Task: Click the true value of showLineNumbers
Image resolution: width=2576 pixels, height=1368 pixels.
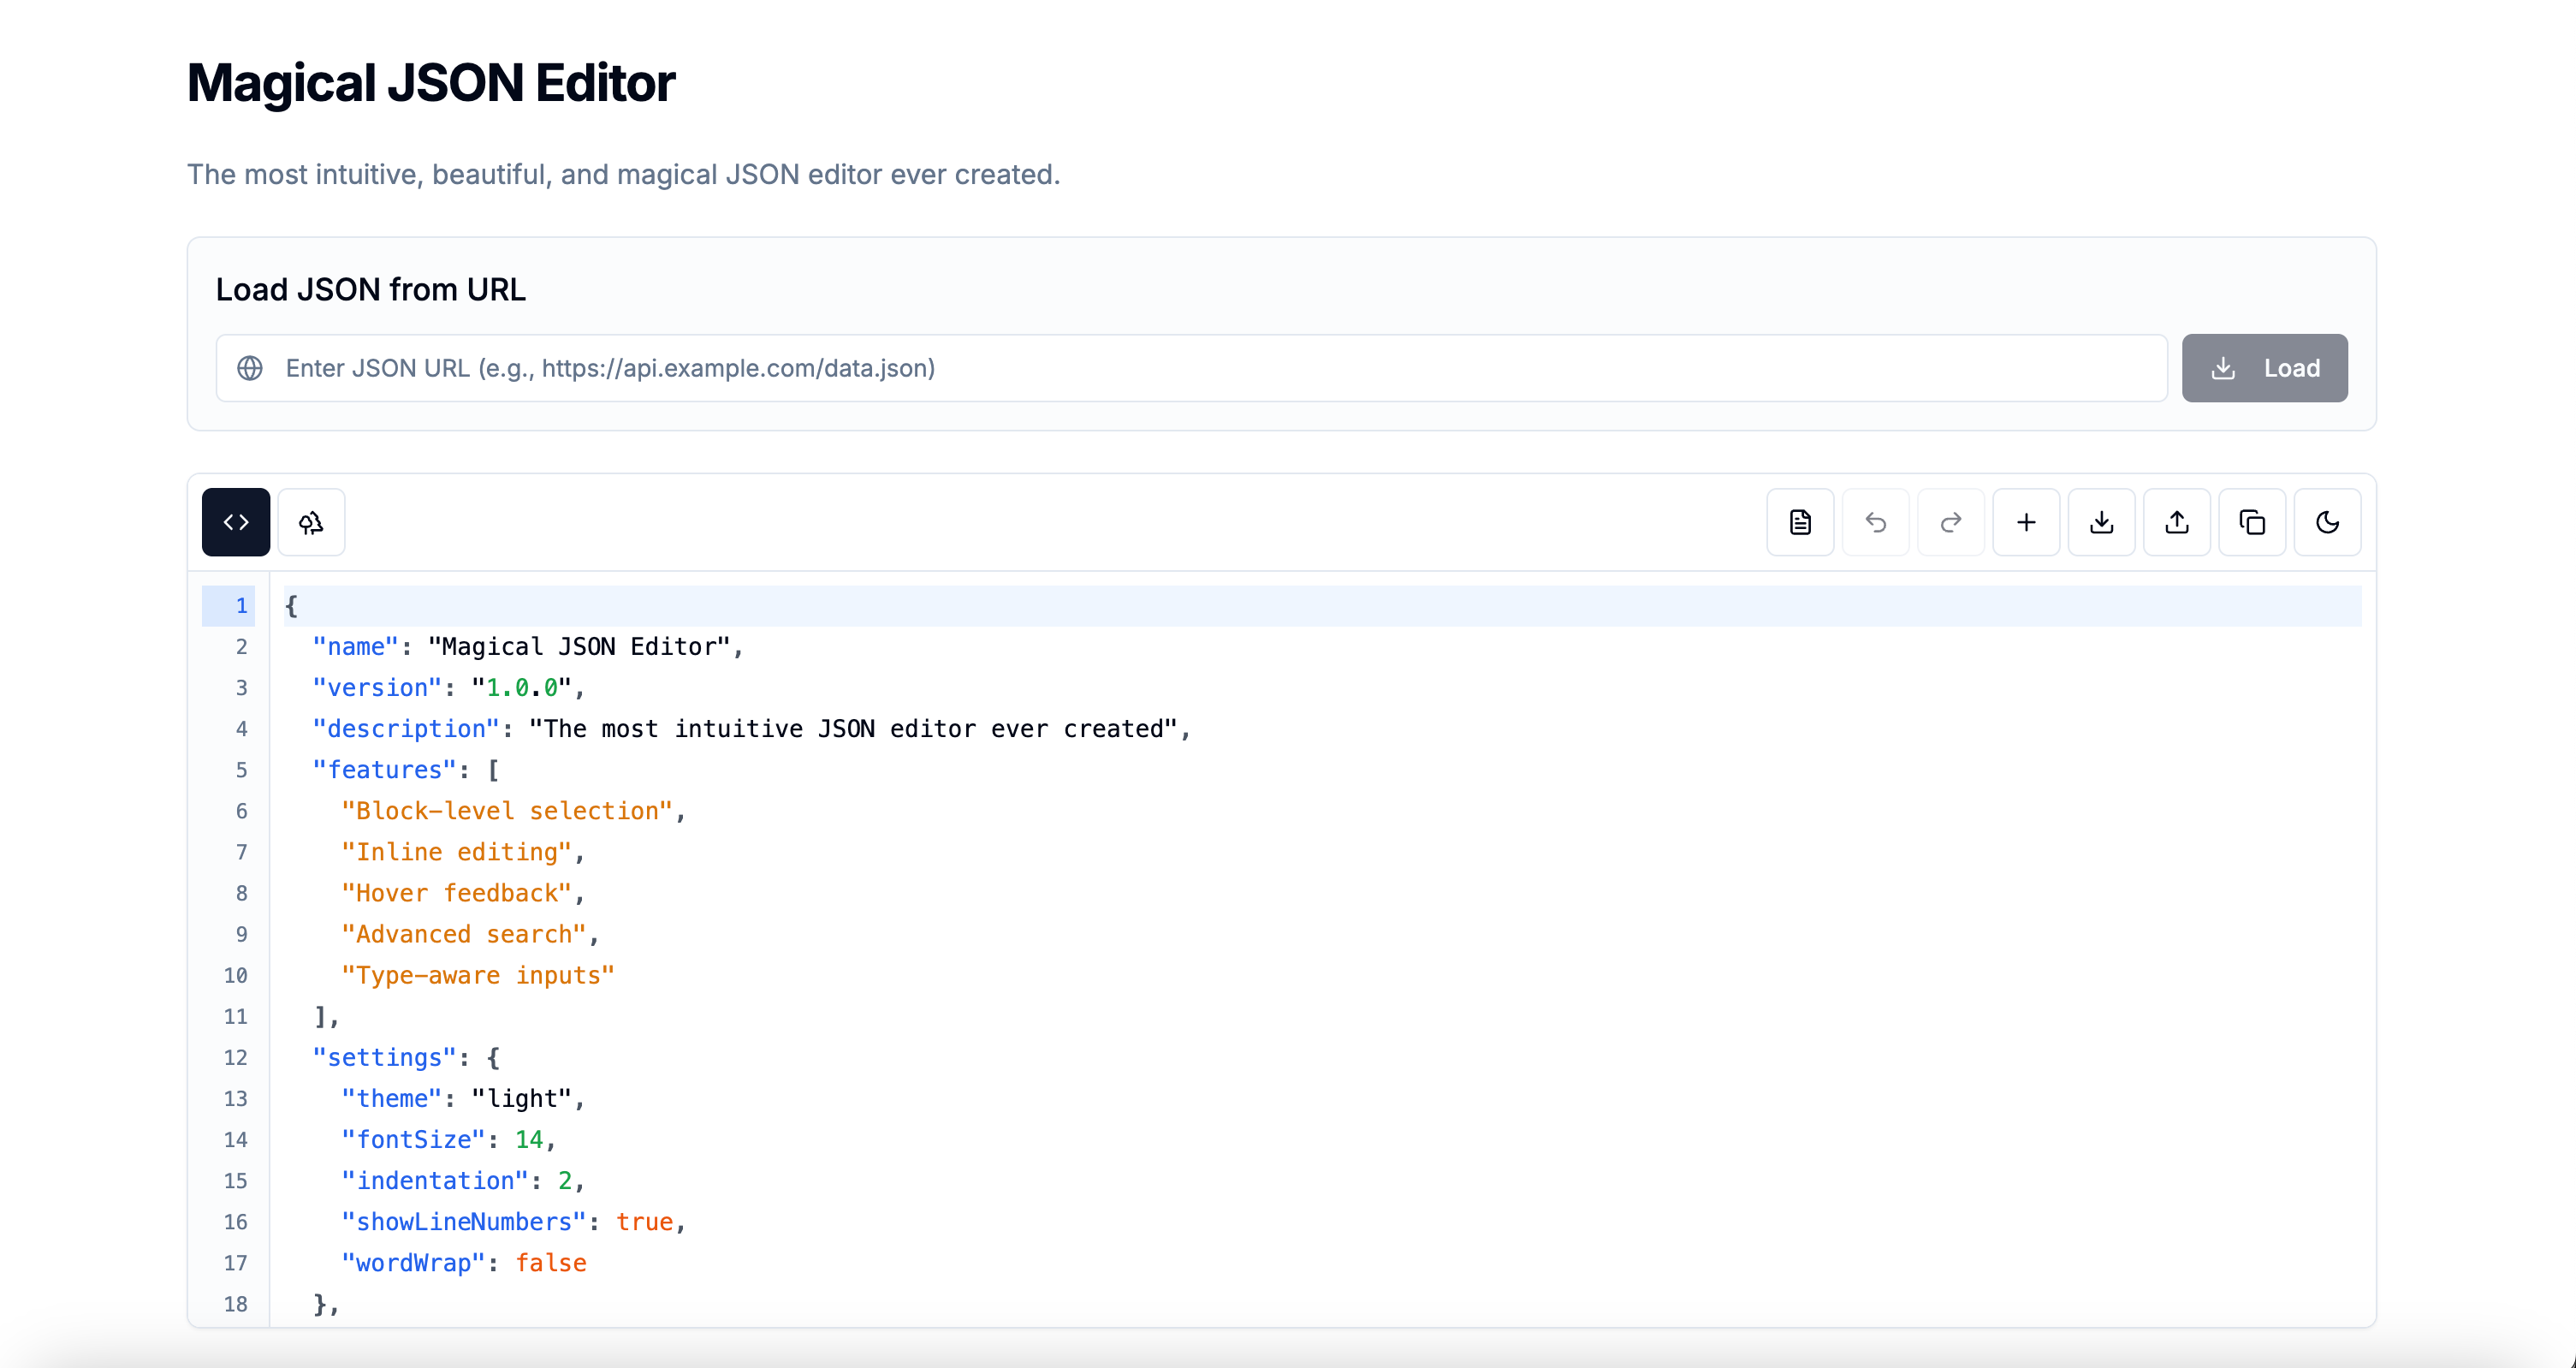Action: pyautogui.click(x=644, y=1222)
